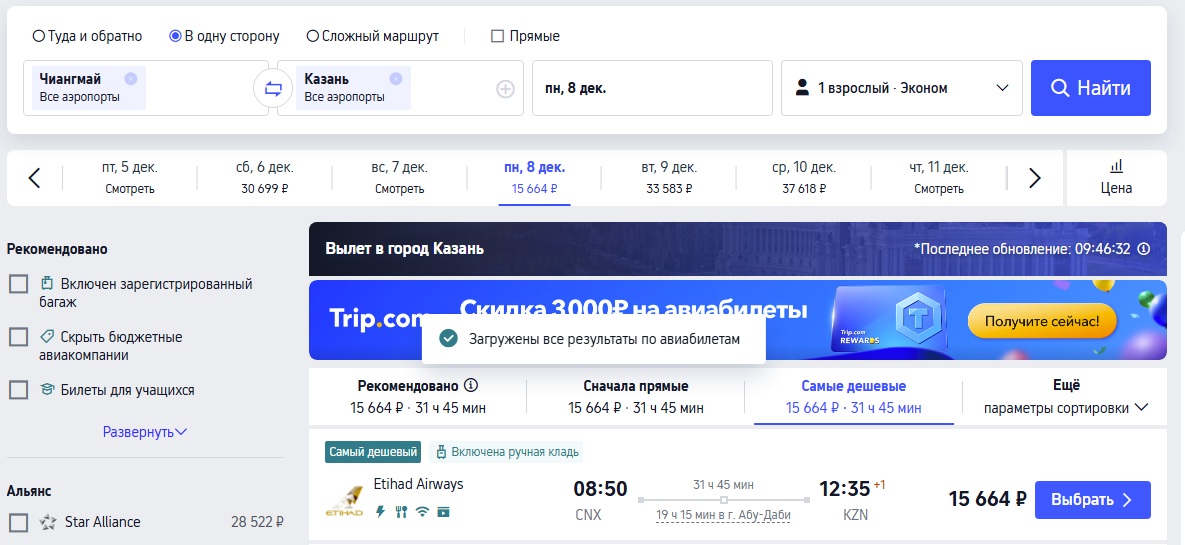Click info icon beside last update time
This screenshot has height=545, width=1185.
point(1144,249)
